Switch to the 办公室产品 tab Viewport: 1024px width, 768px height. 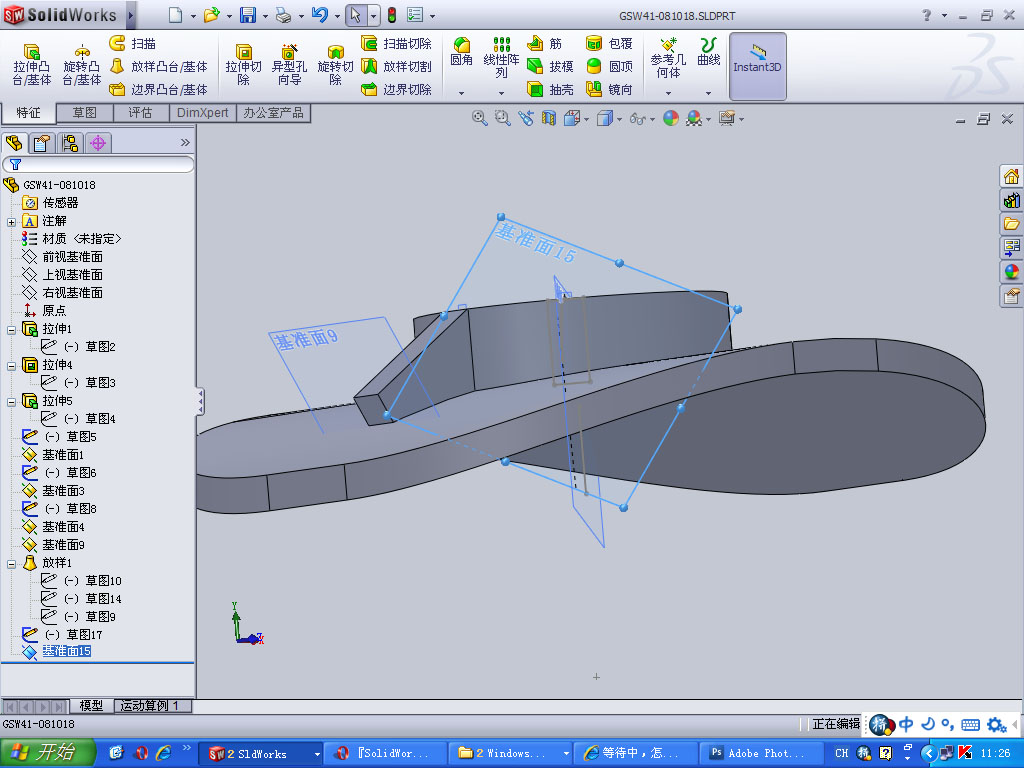click(x=274, y=113)
